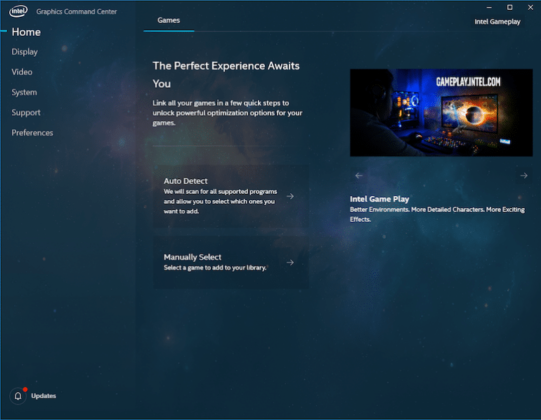Click the Auto Detect arrow icon
This screenshot has width=541, height=420.
[x=290, y=196]
